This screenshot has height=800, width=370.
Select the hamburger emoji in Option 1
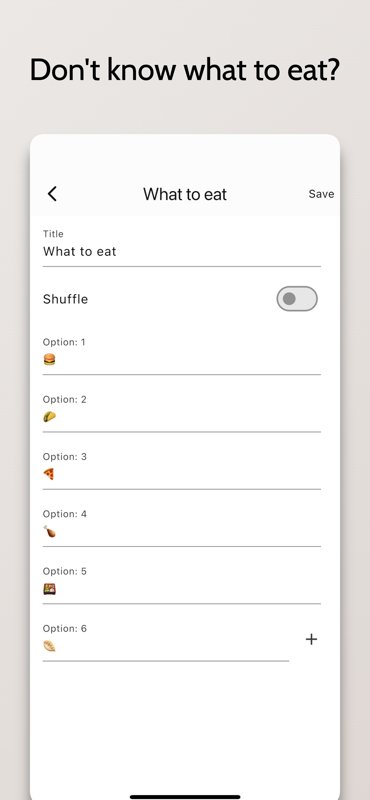coord(49,360)
